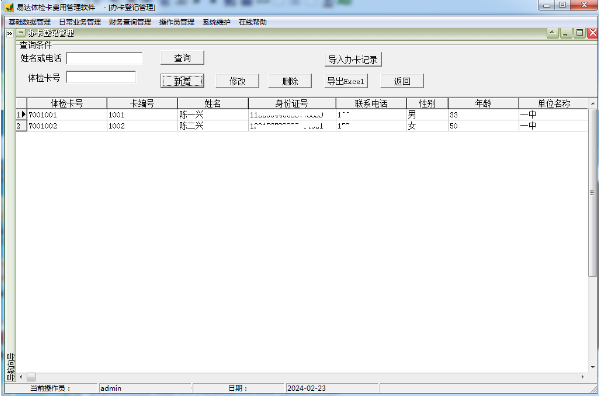Viewport: 599px width, 398px height.
Task: Click the horizontal scrollbar thumb
Action: pos(31,377)
